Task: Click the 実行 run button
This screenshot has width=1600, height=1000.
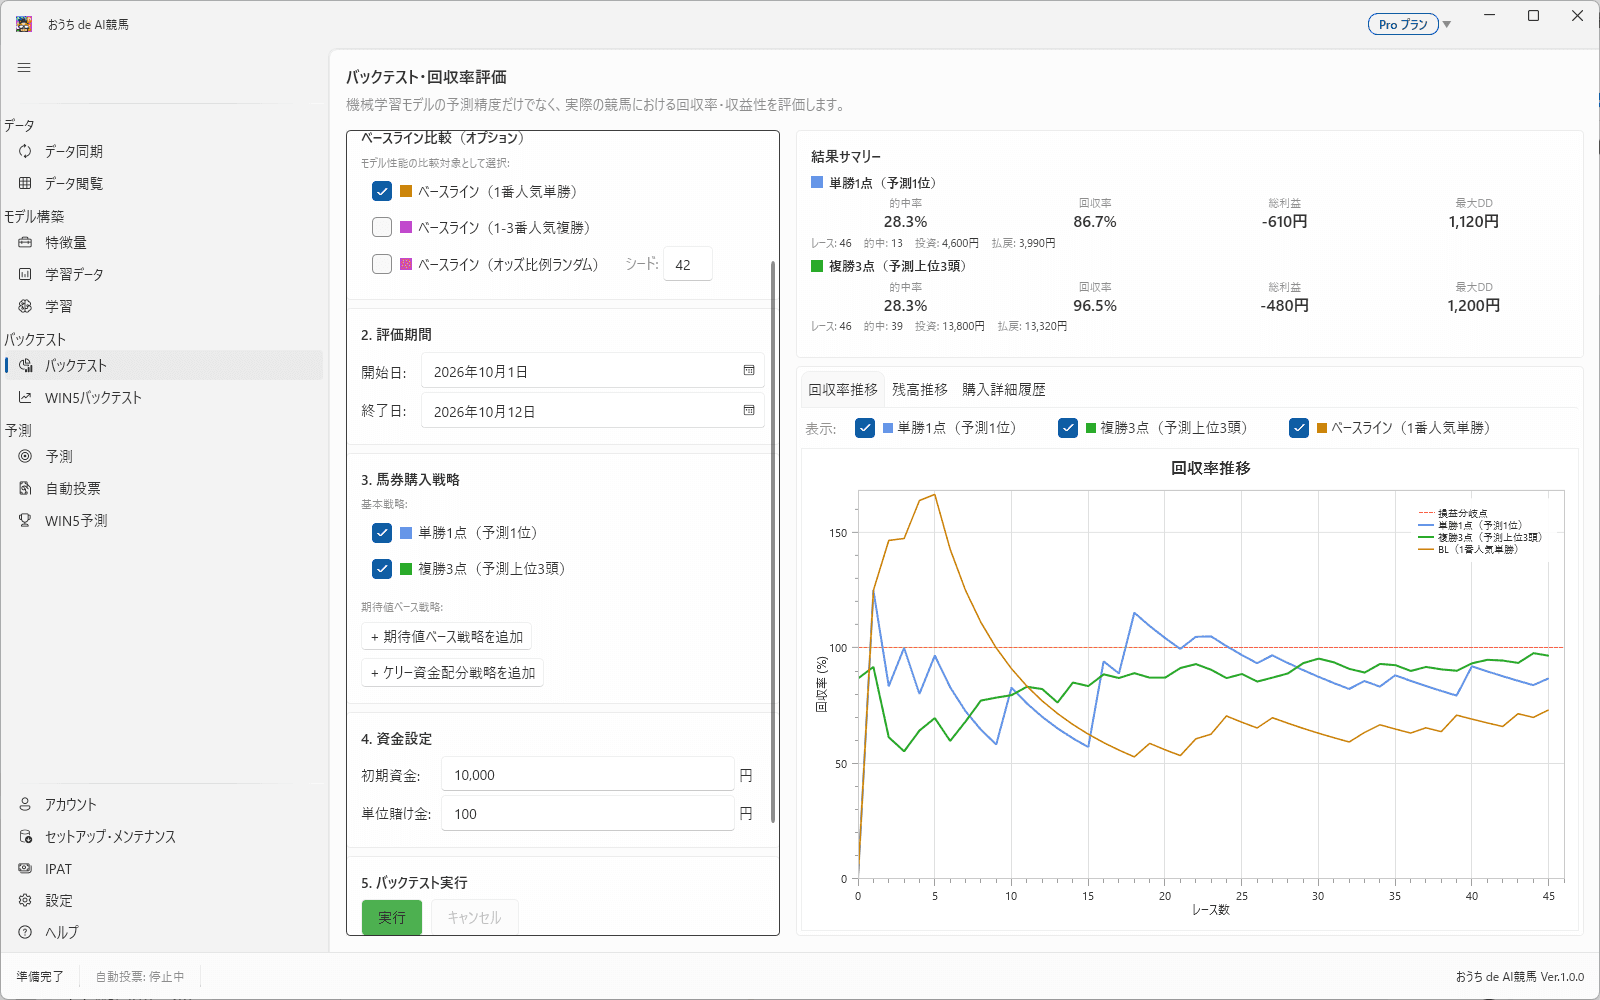Action: coord(392,917)
